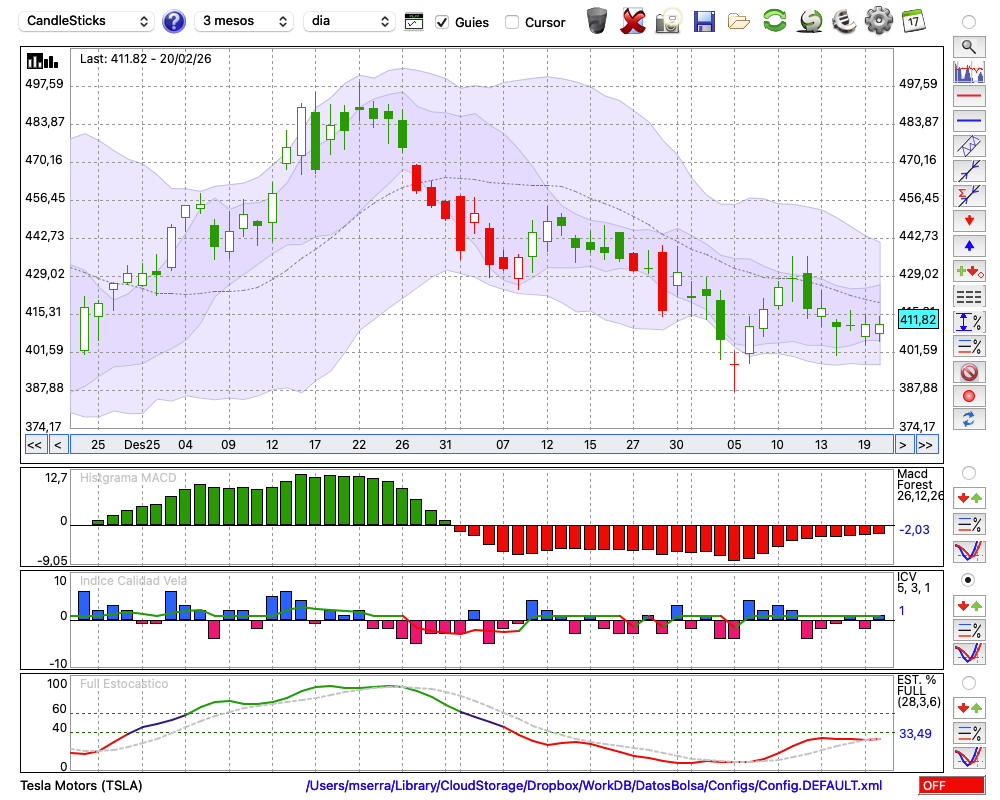Screen dimensions: 1000x800
Task: Open the 3 mesos period dropdown
Action: (244, 21)
